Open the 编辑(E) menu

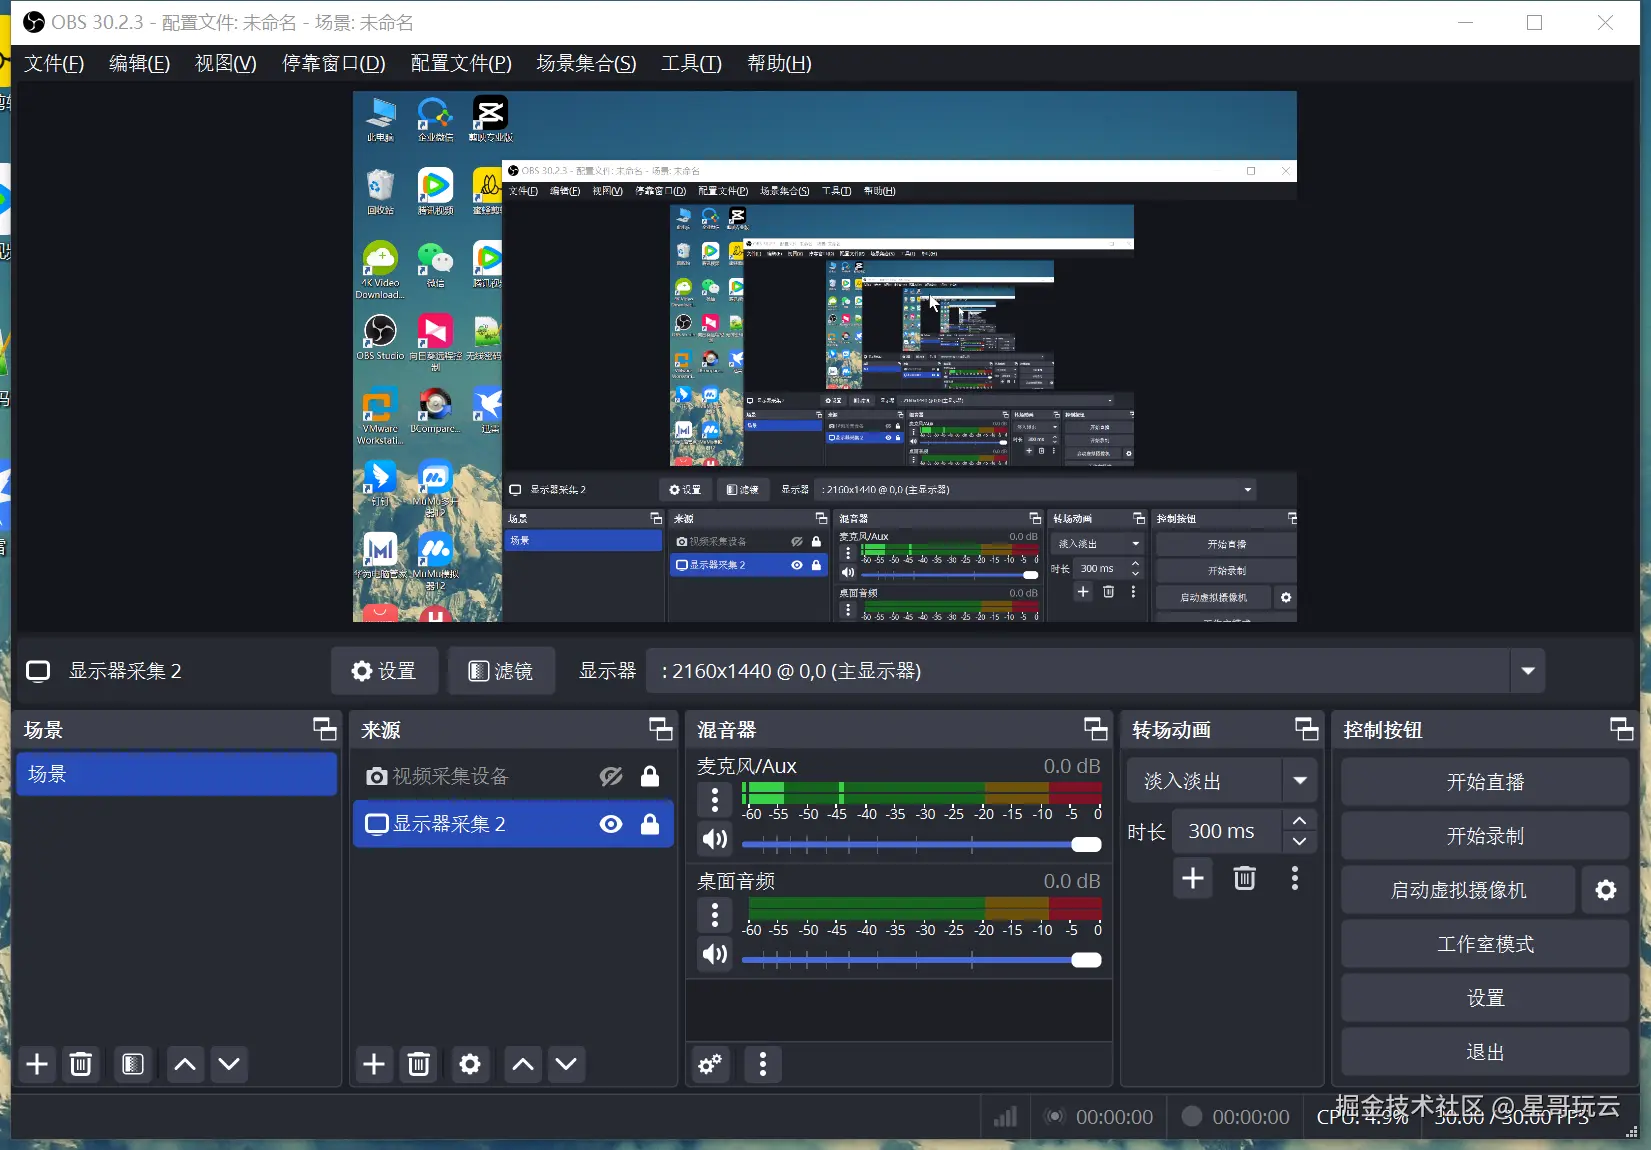140,63
